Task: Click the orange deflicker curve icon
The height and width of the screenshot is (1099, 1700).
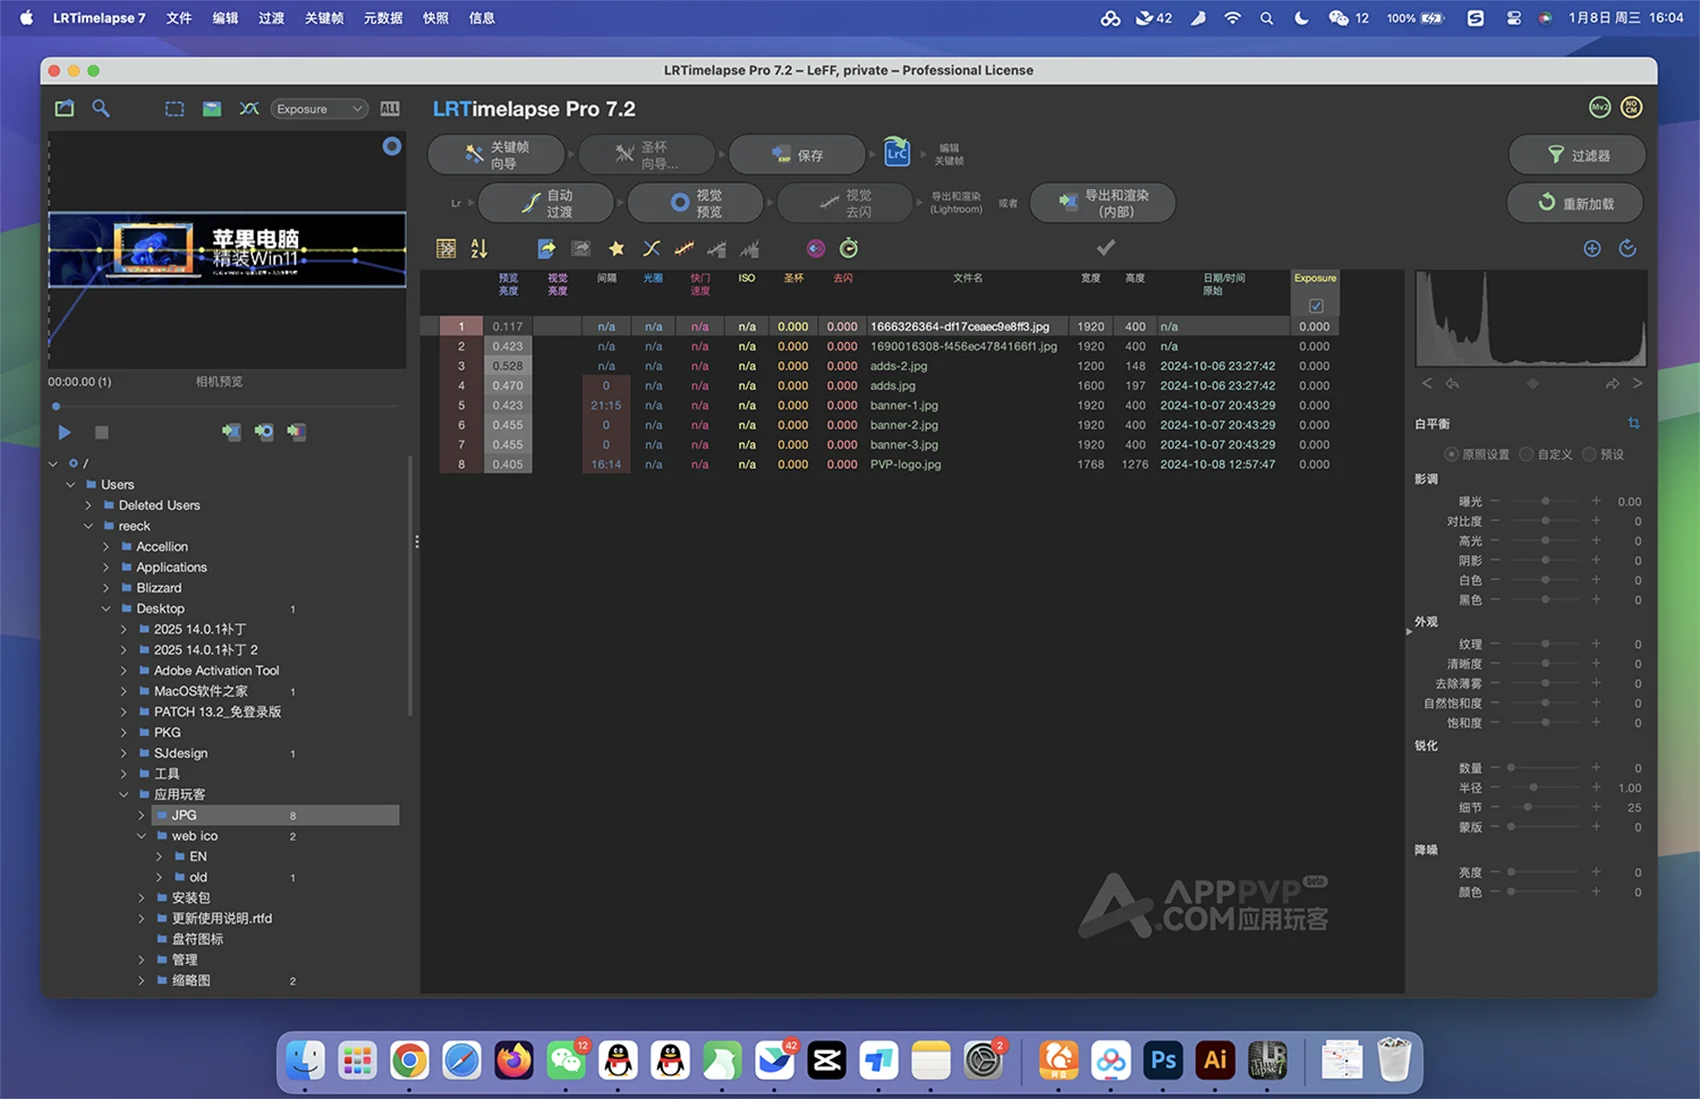Action: click(684, 248)
